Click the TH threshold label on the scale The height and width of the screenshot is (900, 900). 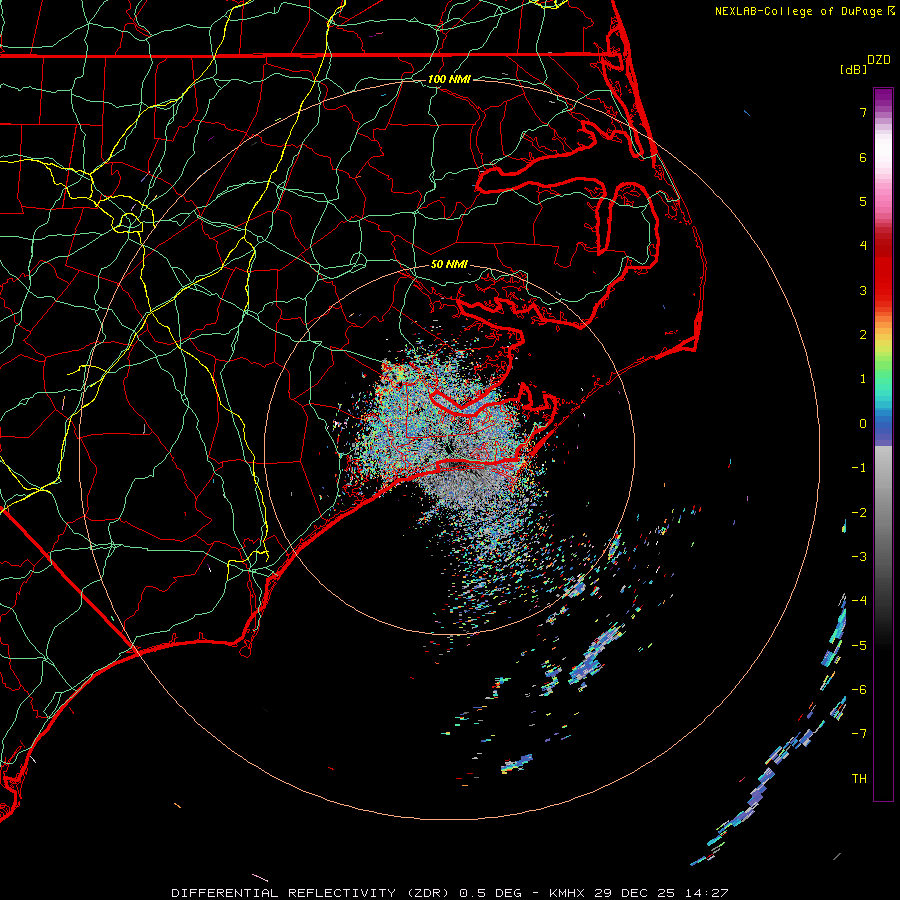click(x=859, y=779)
